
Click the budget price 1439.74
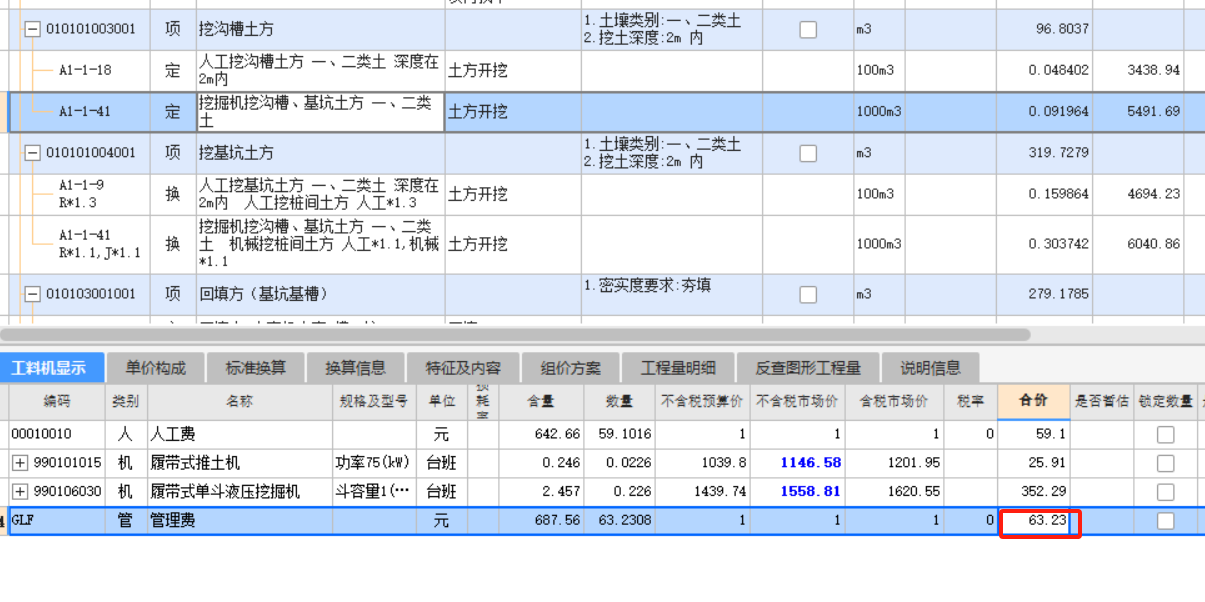(718, 492)
